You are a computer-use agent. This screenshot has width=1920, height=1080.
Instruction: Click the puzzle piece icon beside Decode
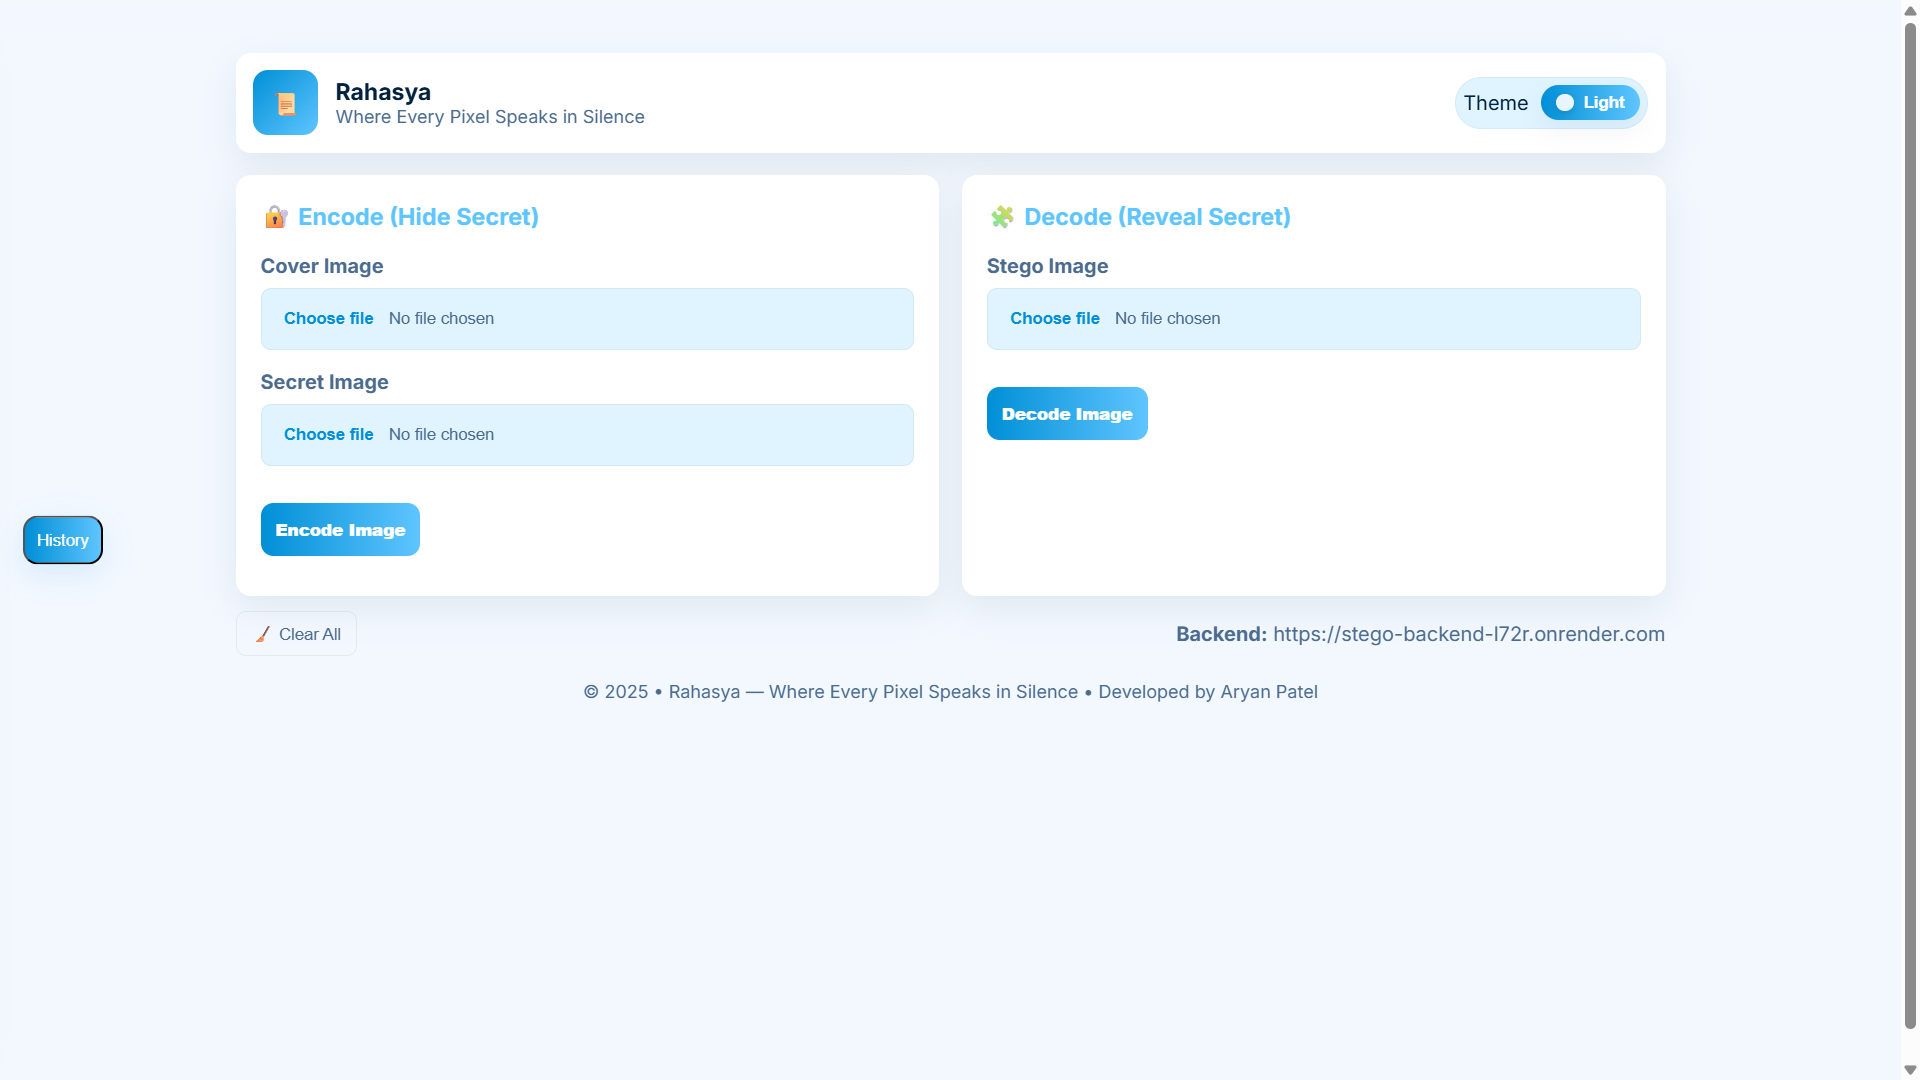click(1002, 217)
